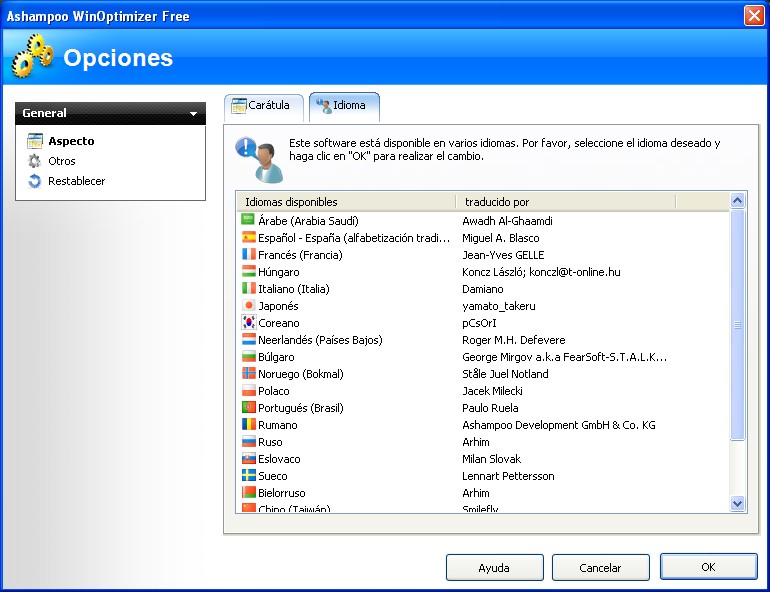Click the Portugal flag icon
The width and height of the screenshot is (770, 592).
pyautogui.click(x=248, y=407)
